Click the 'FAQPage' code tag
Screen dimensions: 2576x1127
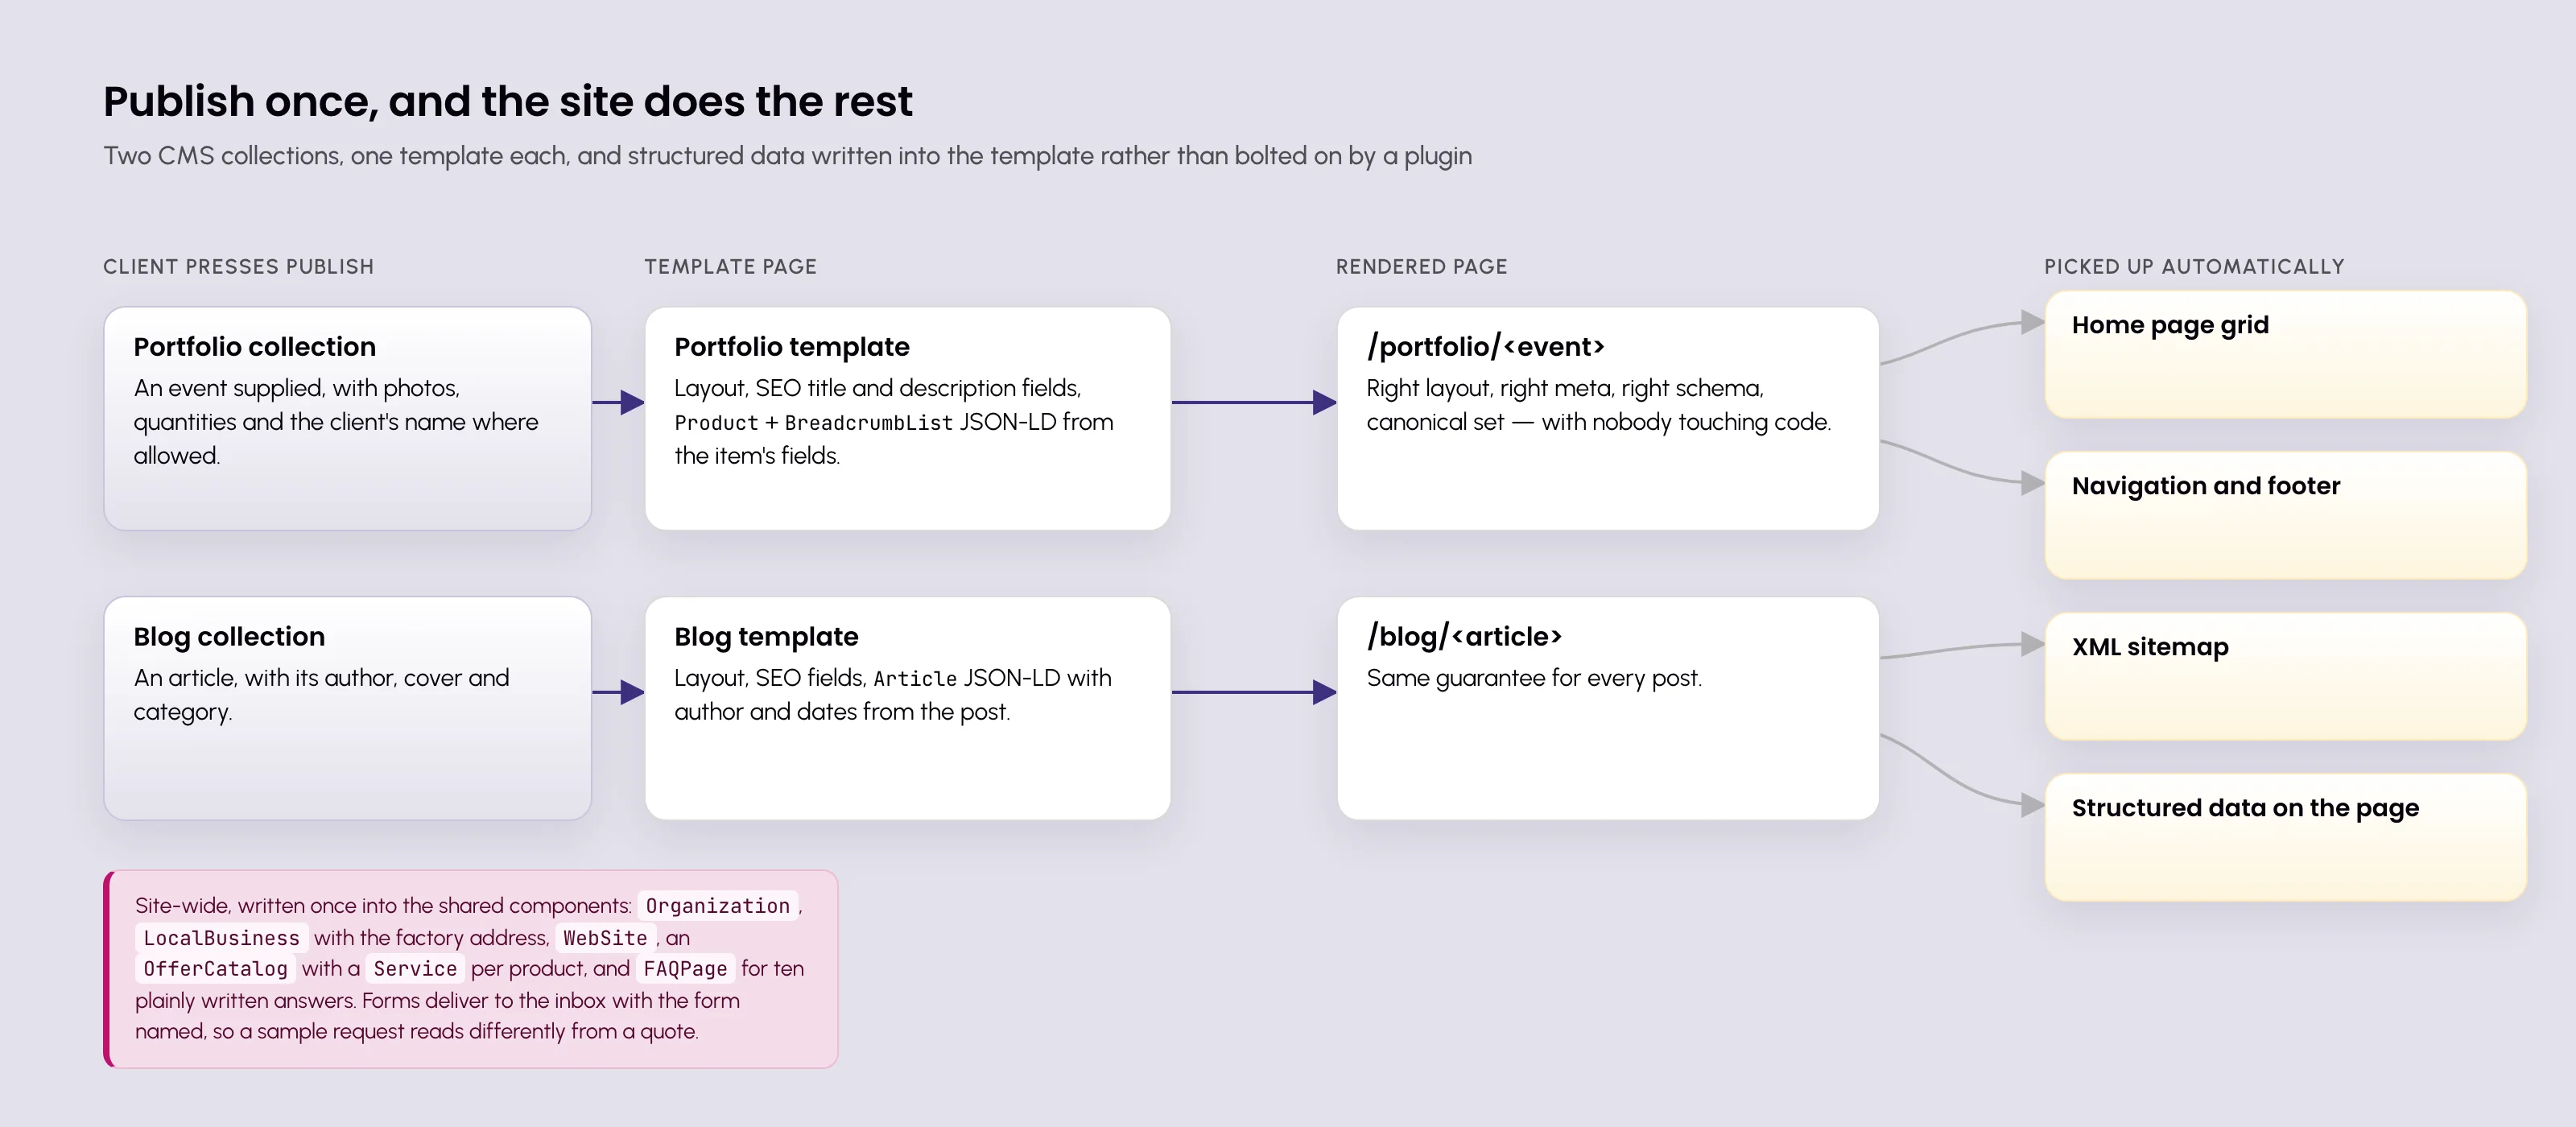tap(685, 969)
